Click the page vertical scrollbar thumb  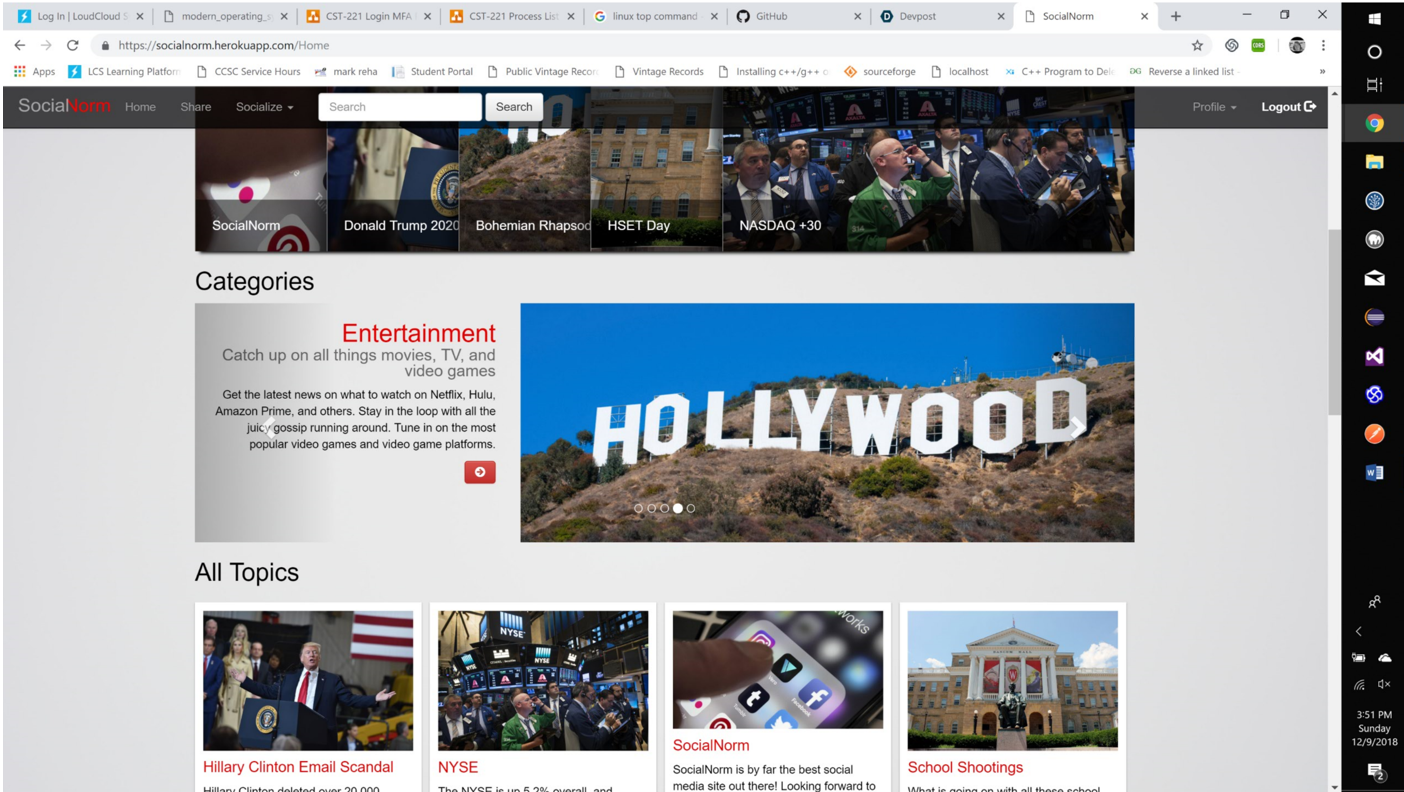(1334, 322)
